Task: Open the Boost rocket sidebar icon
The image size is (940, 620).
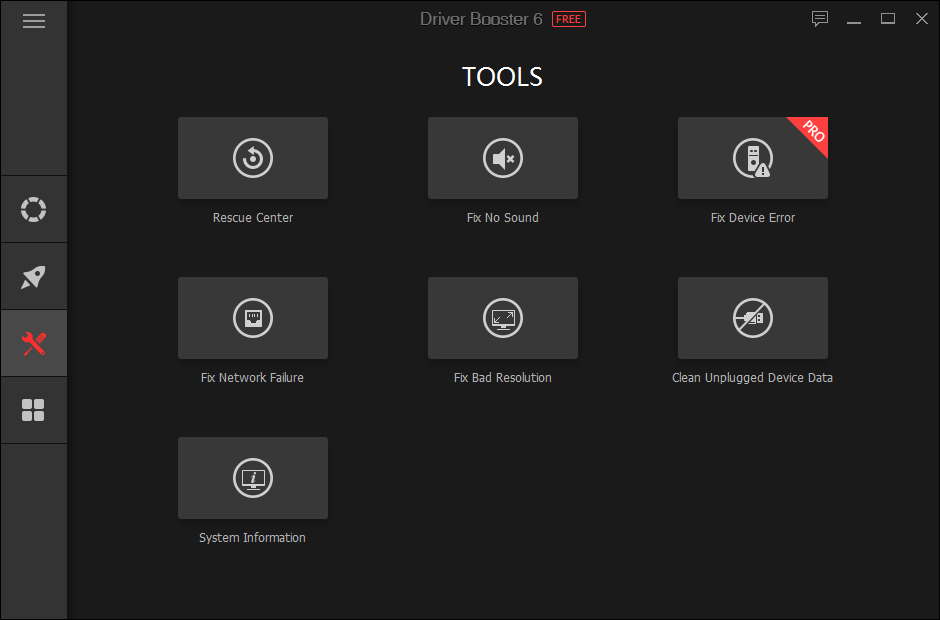Action: pos(34,277)
